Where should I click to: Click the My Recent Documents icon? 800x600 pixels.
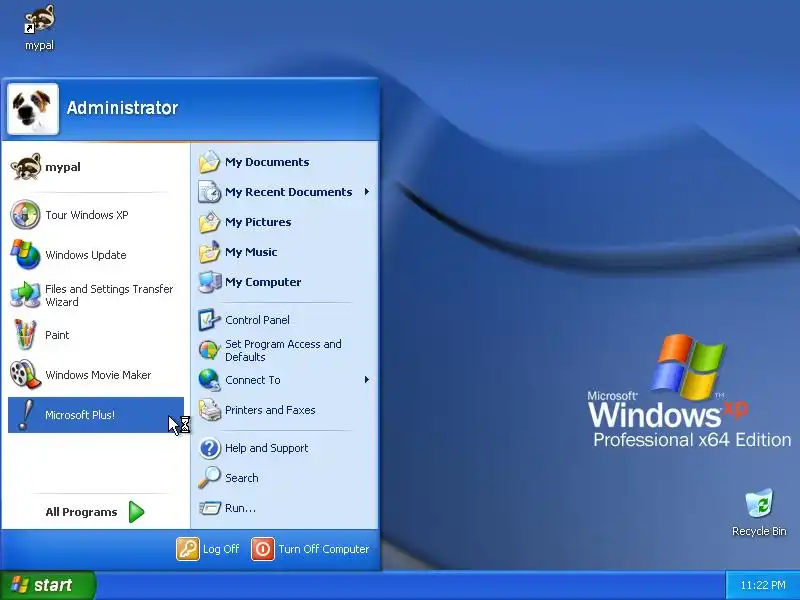pyautogui.click(x=209, y=192)
